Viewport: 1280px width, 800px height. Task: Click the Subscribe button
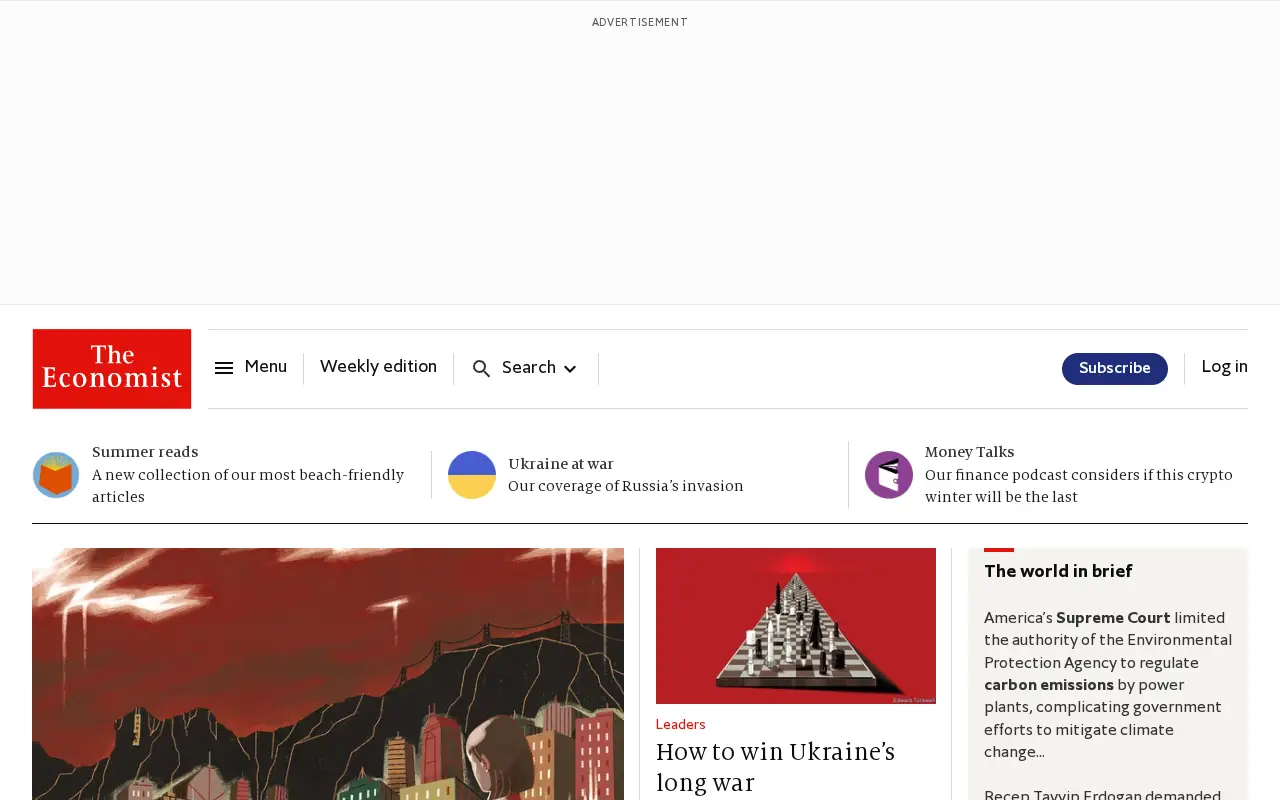tap(1114, 369)
